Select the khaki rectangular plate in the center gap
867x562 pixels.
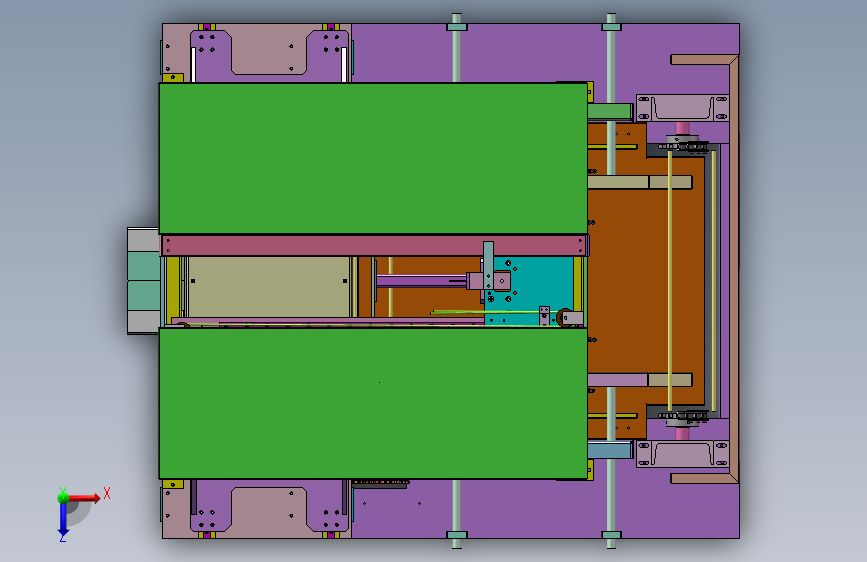[269, 287]
